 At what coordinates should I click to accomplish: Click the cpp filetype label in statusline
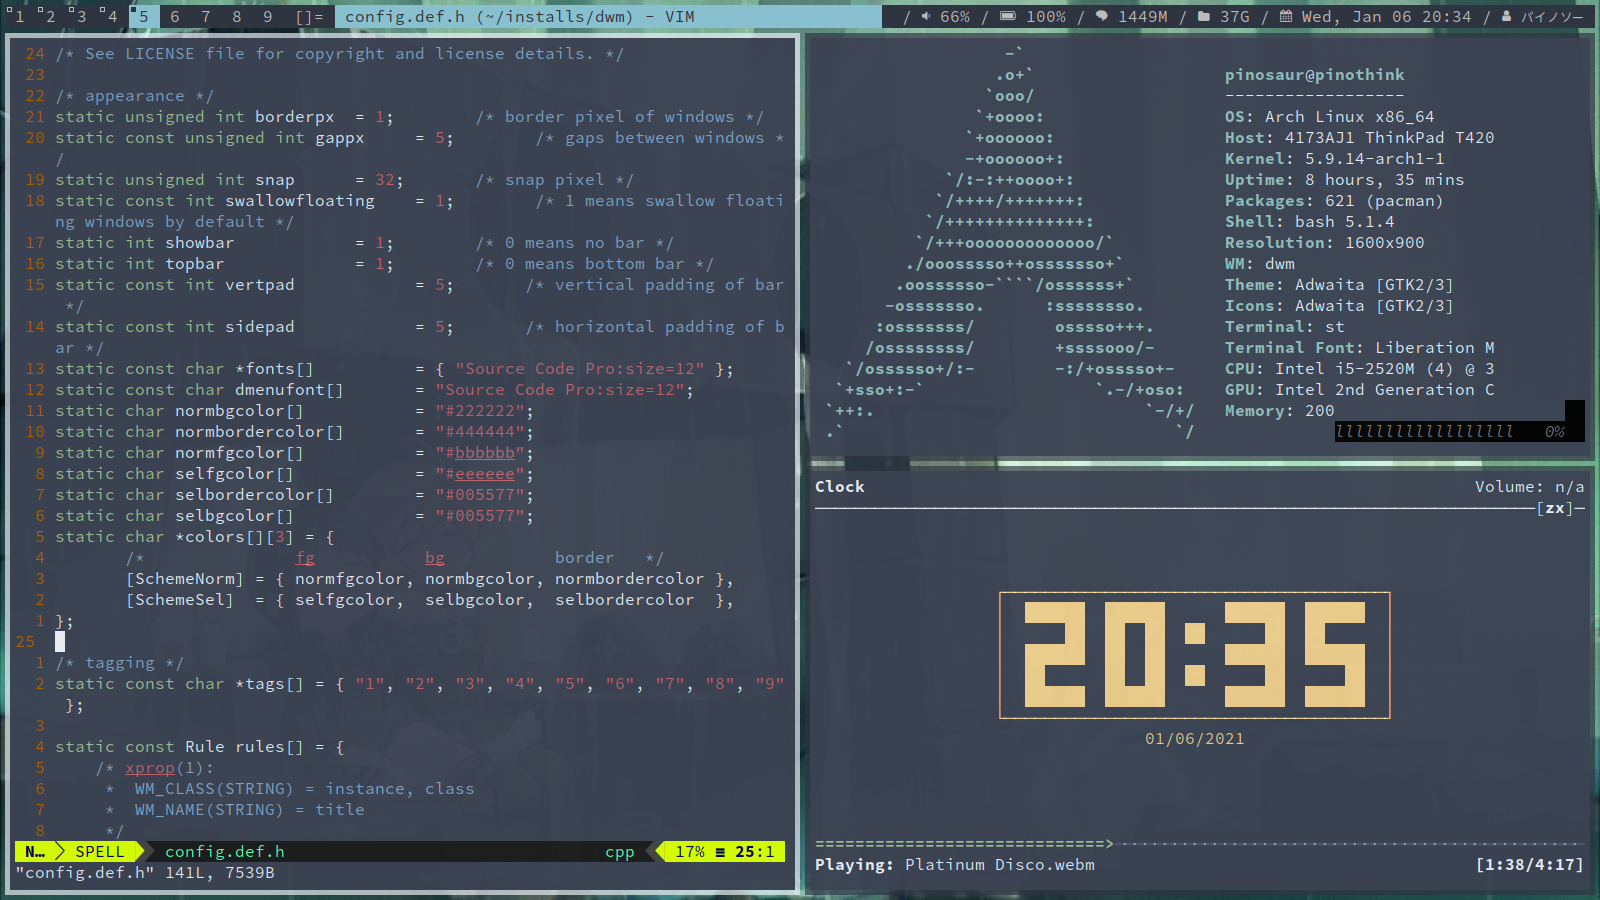pyautogui.click(x=619, y=852)
